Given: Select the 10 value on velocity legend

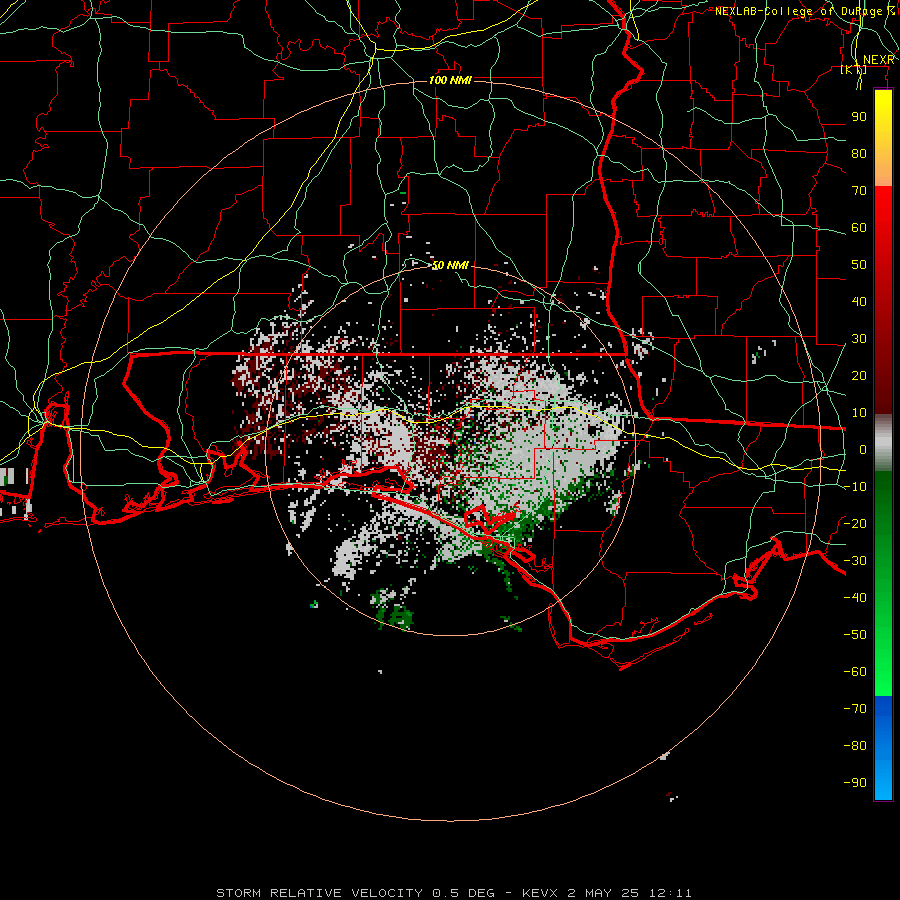Looking at the screenshot, I should [x=859, y=413].
